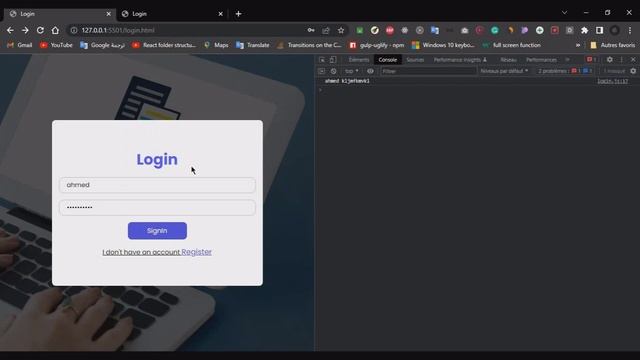
Task: Open a new browser tab
Action: point(238,14)
